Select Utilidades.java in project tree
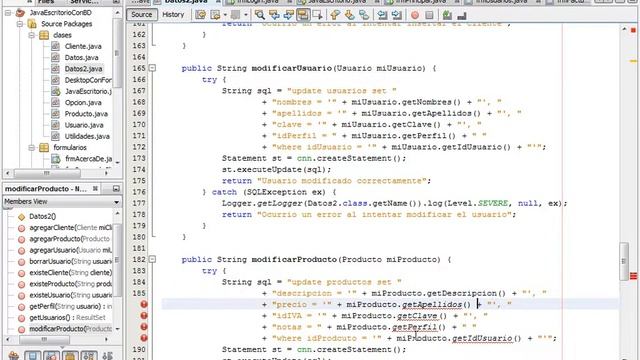 (x=87, y=136)
